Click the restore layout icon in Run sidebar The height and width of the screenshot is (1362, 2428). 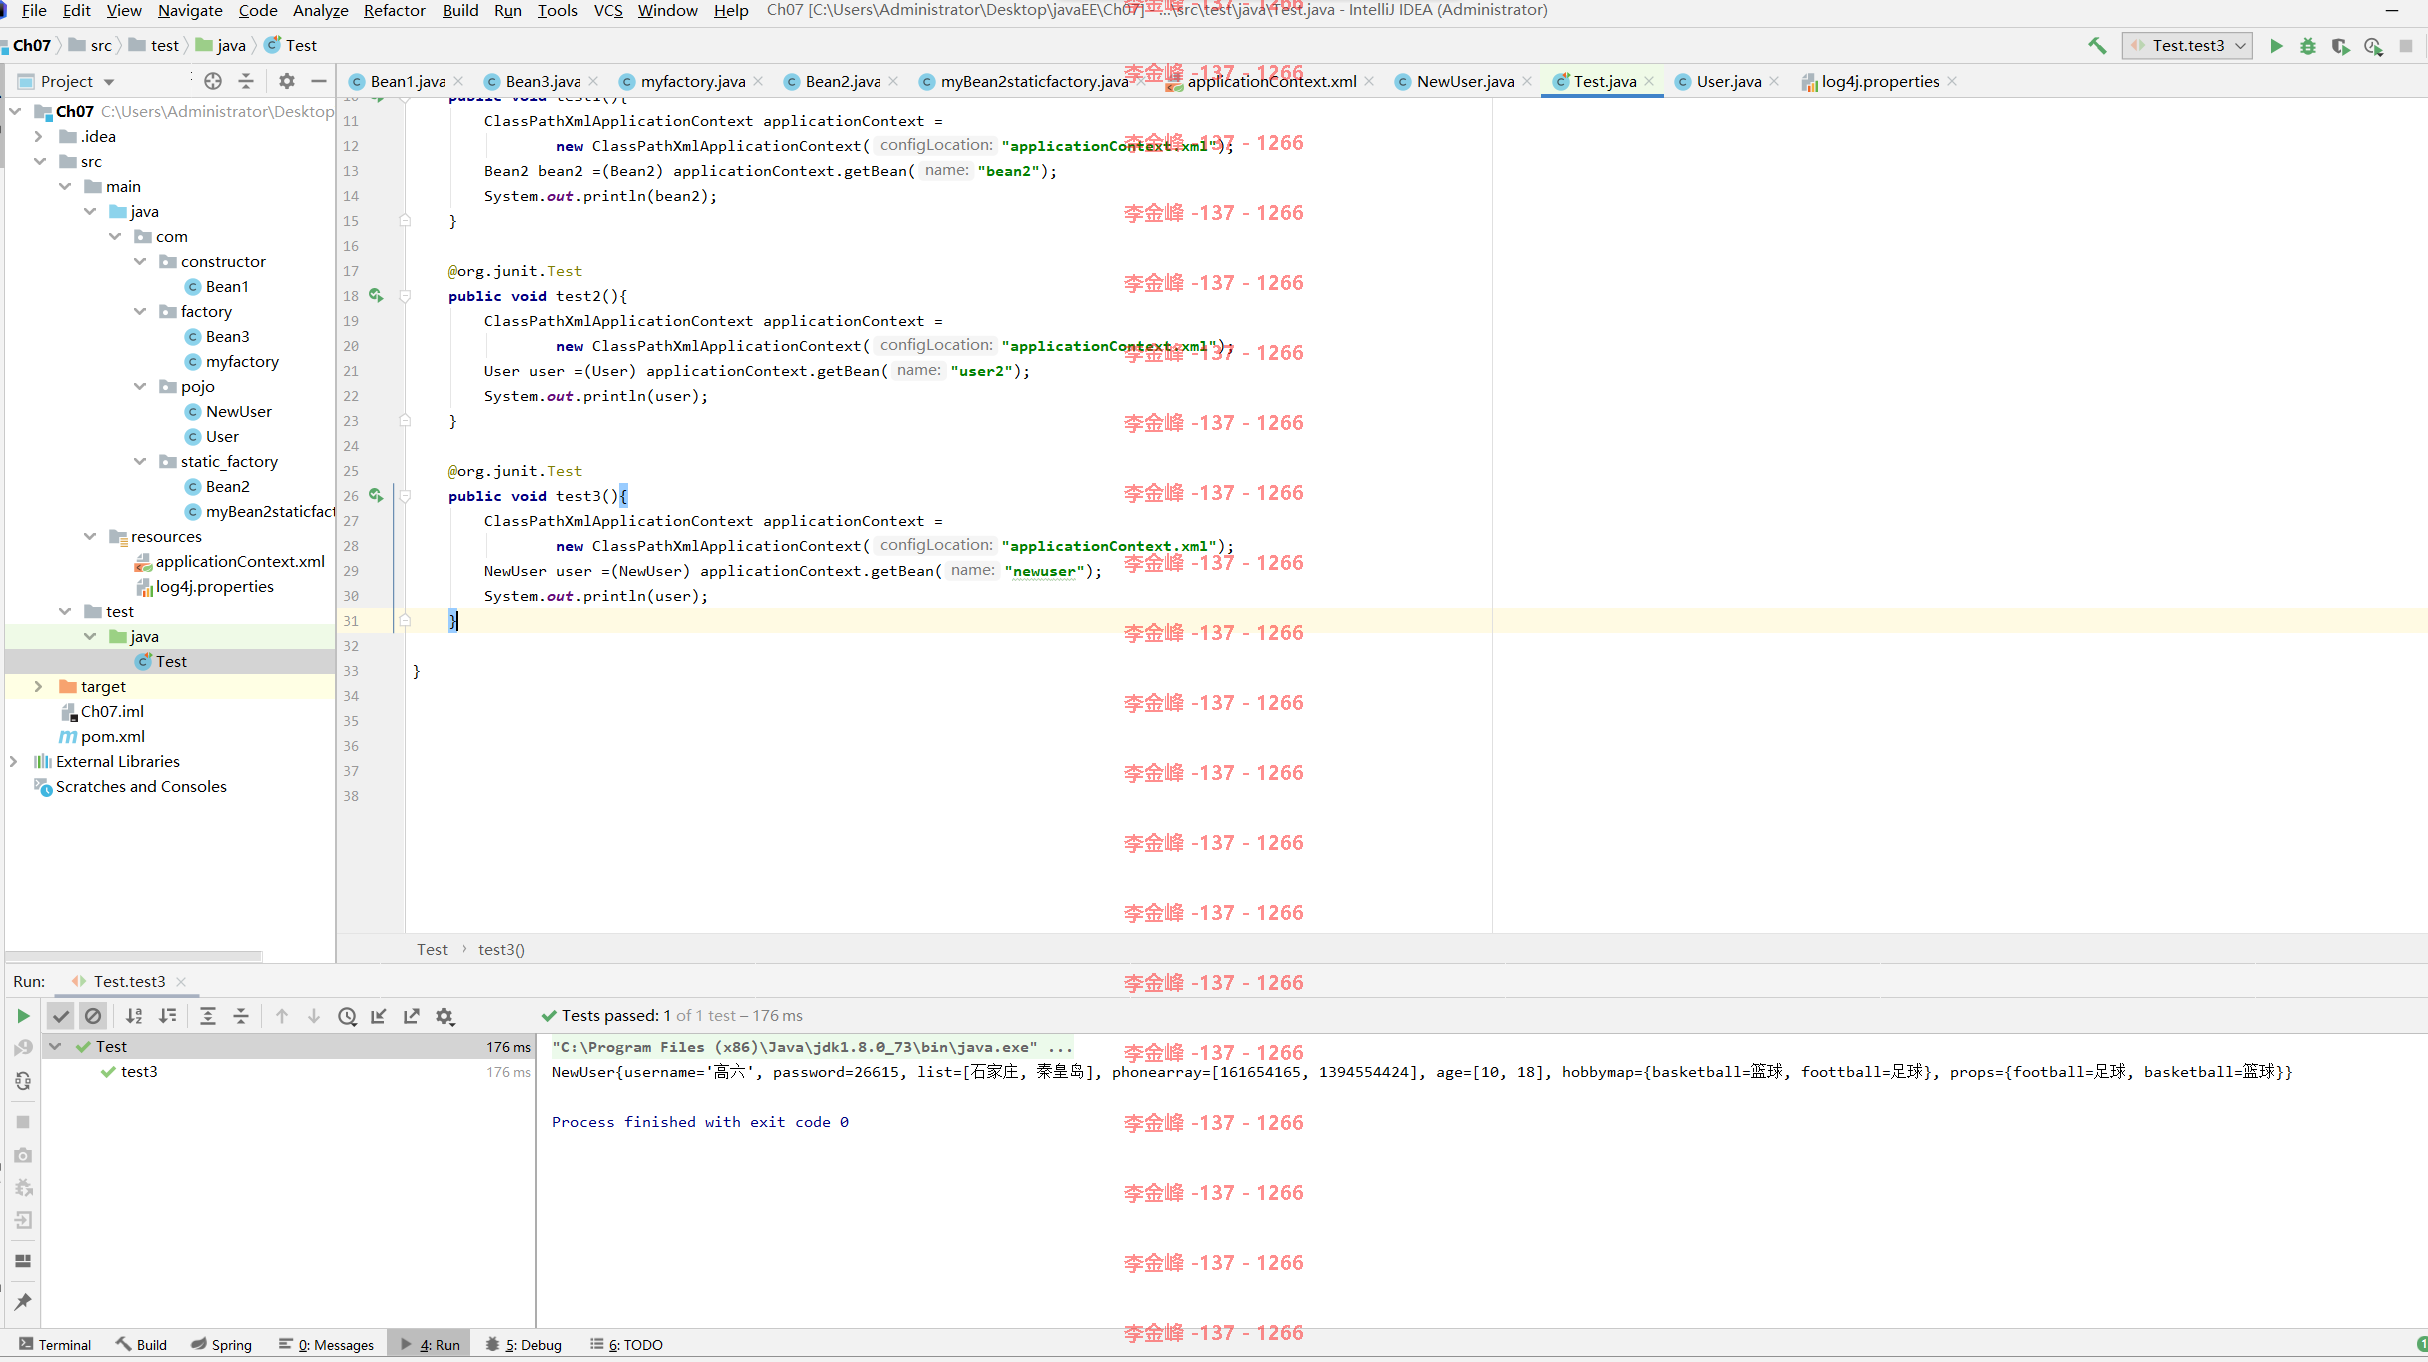coord(23,1261)
